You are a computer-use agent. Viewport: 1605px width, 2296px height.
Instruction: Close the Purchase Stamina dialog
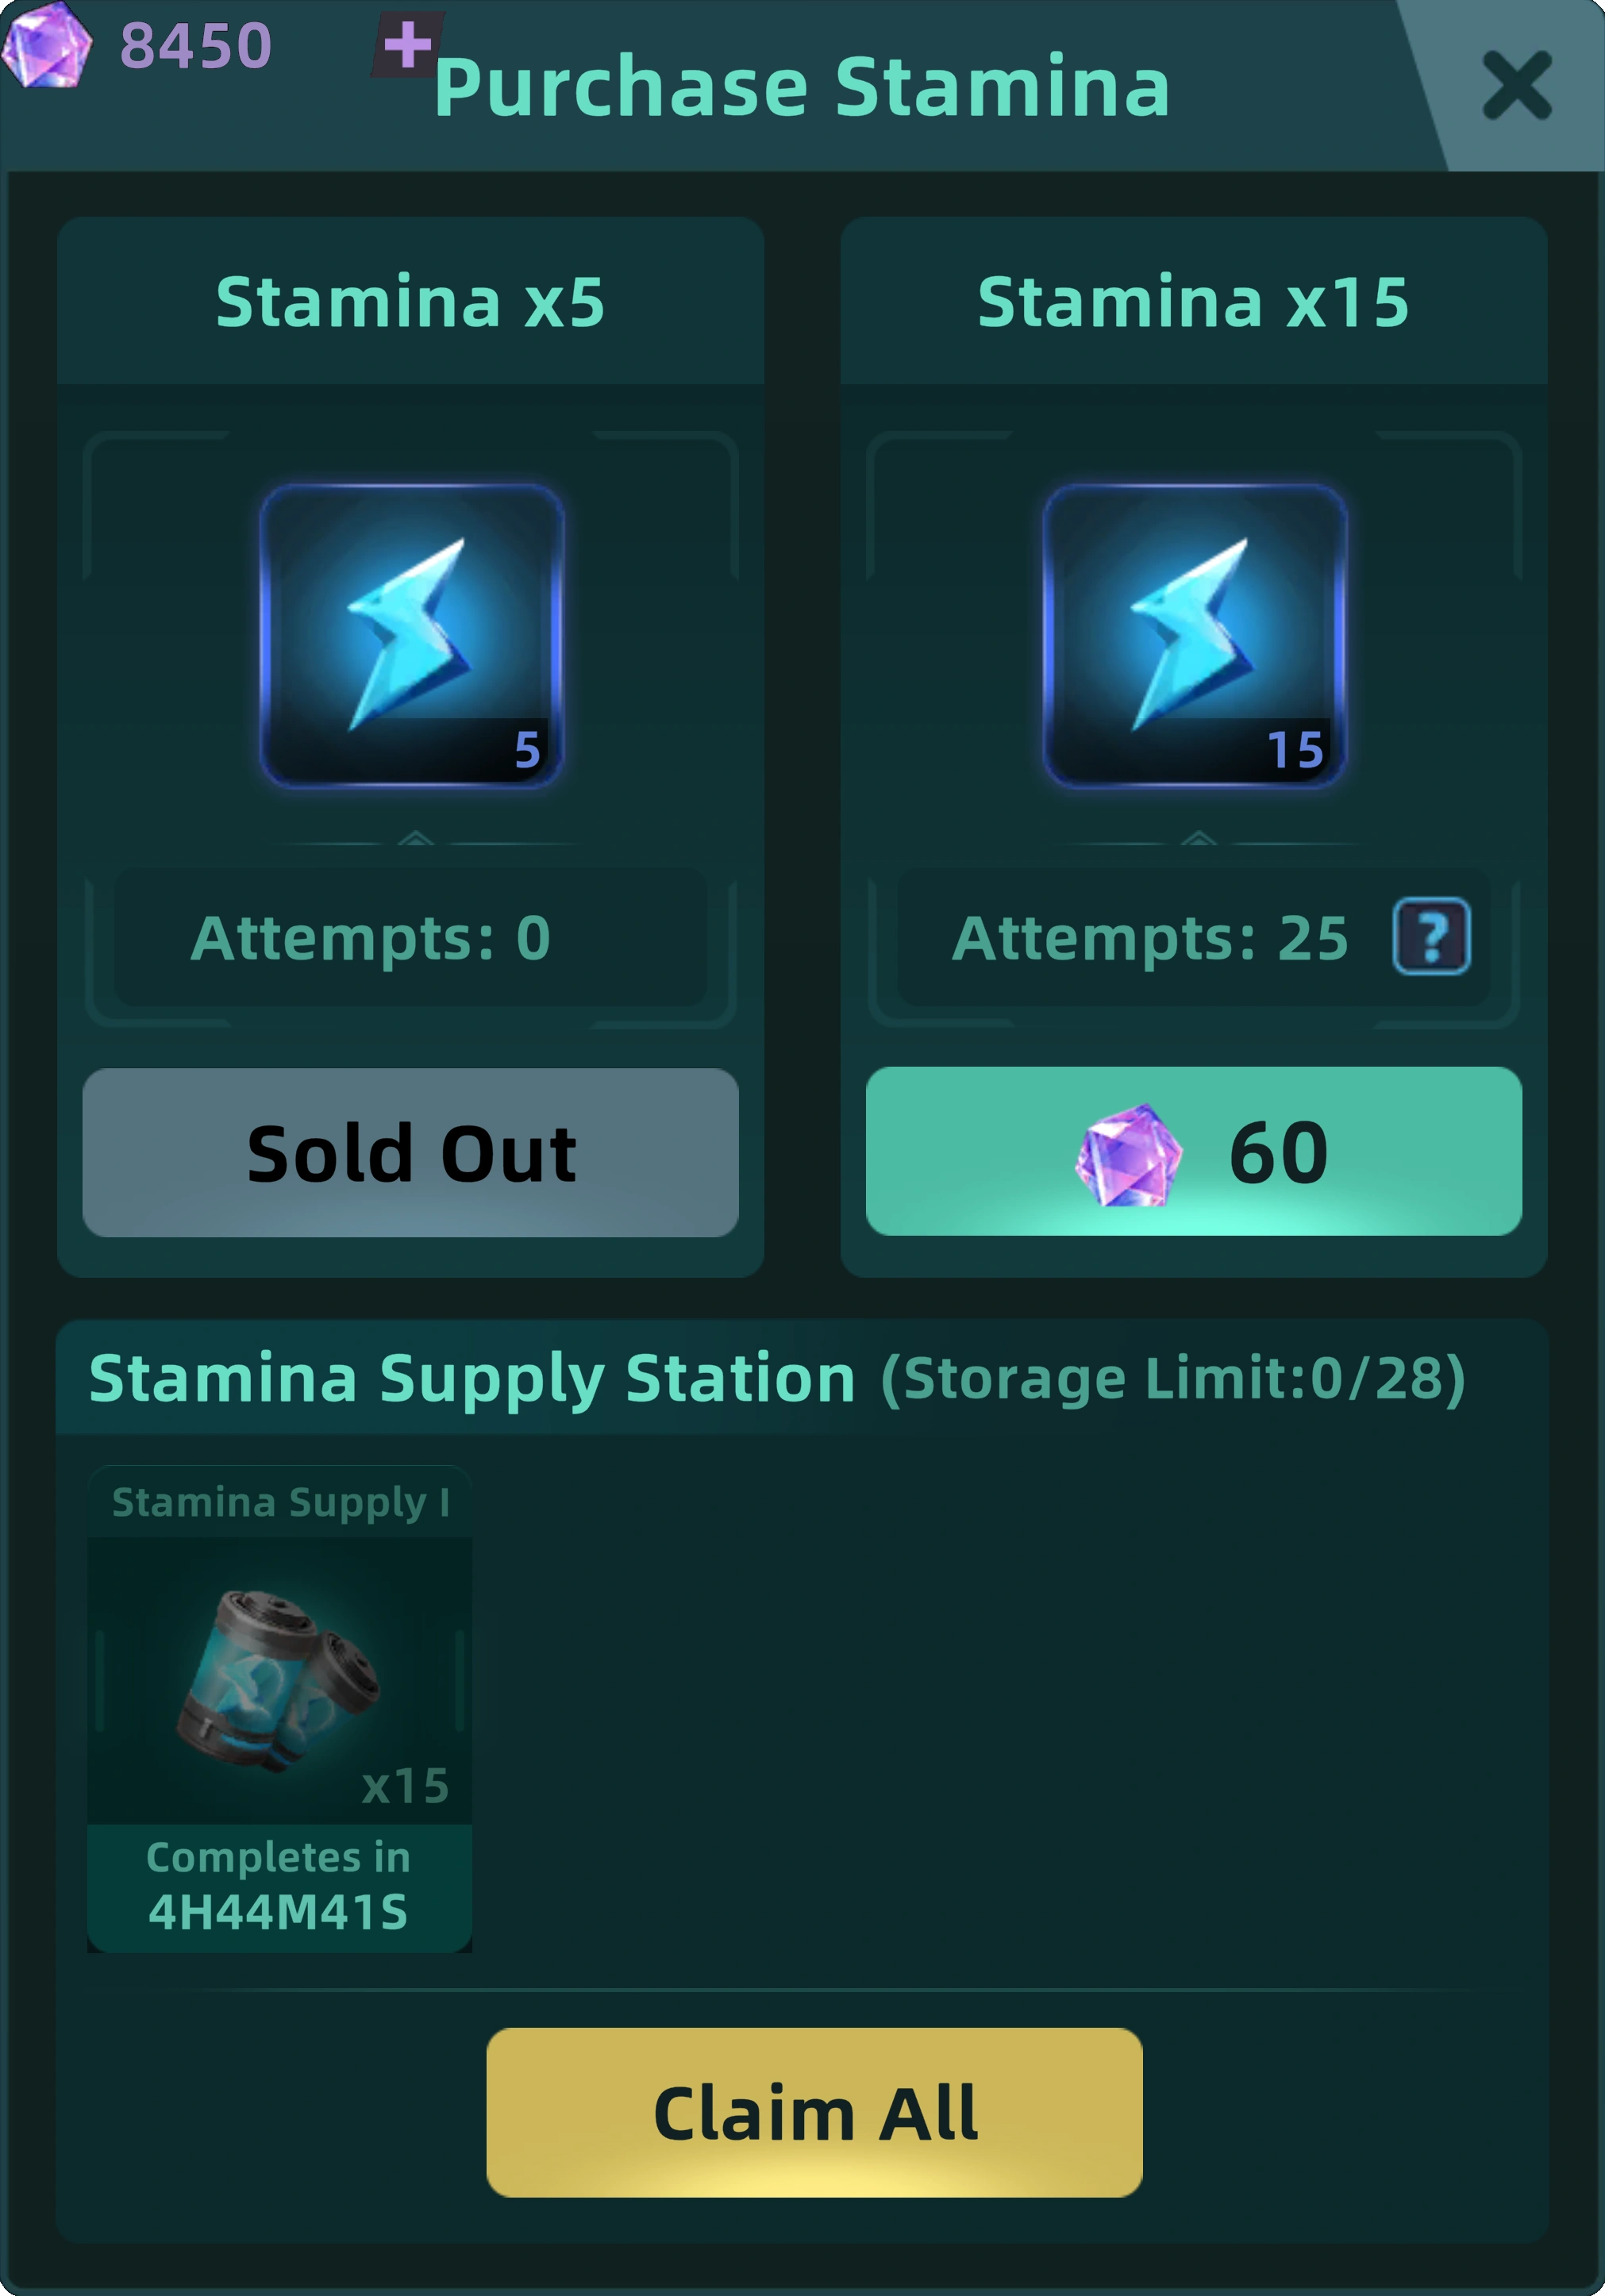tap(1516, 86)
